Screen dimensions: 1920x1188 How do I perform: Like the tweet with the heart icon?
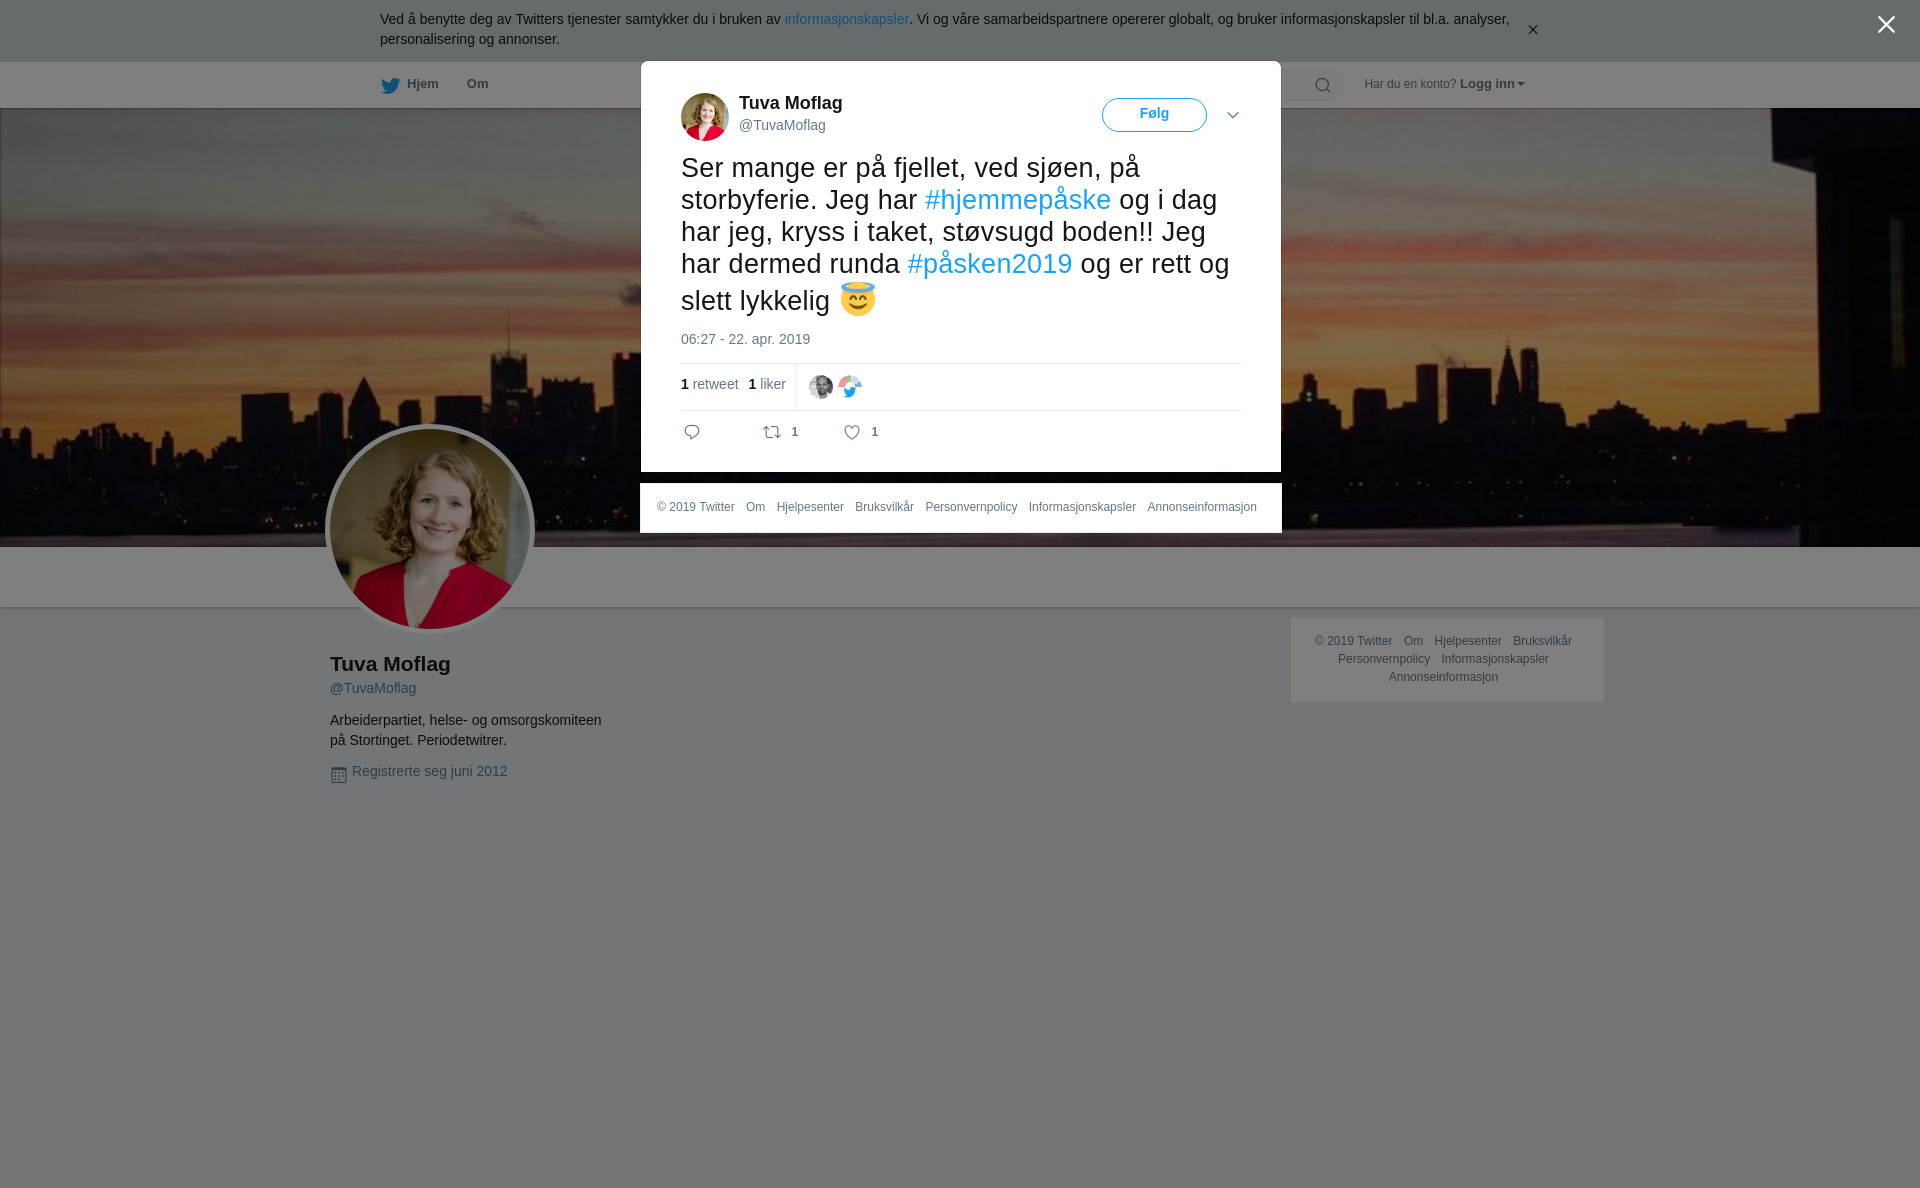tap(852, 432)
